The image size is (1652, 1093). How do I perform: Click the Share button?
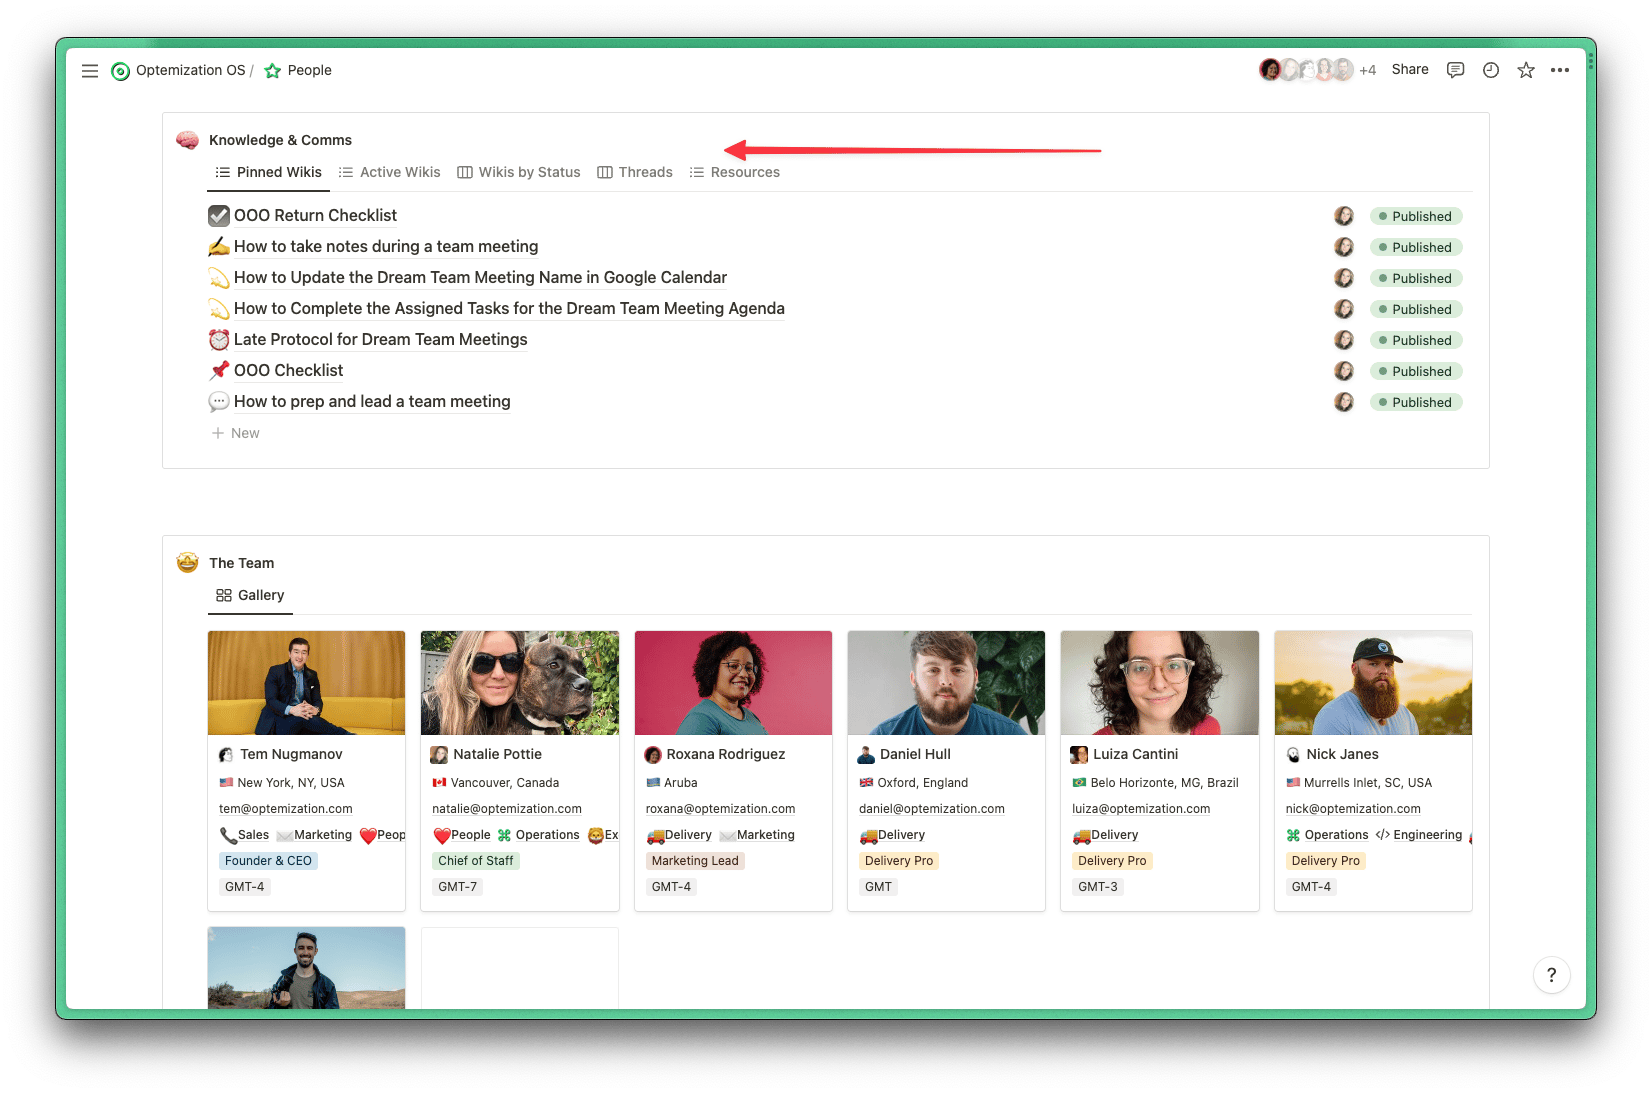tap(1410, 70)
